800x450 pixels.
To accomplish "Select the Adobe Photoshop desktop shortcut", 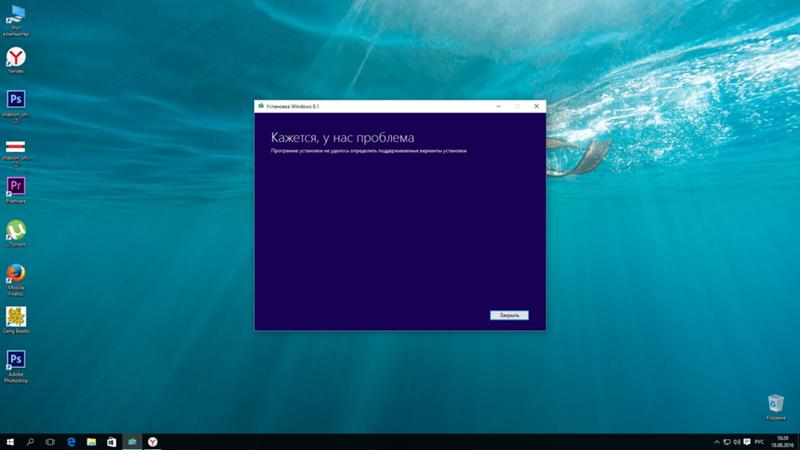I will point(16,366).
